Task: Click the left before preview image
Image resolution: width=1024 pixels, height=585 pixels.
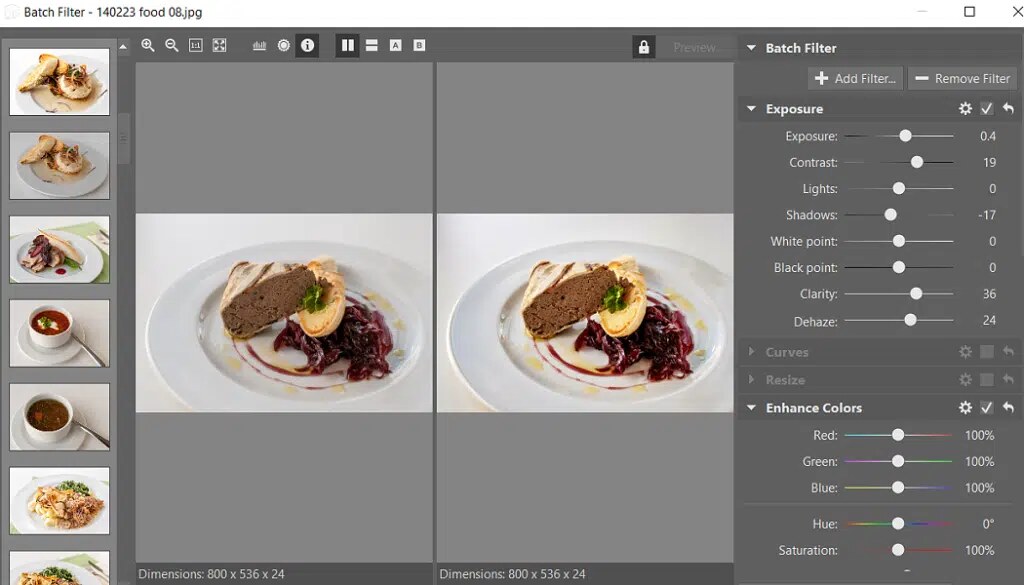Action: click(x=284, y=313)
